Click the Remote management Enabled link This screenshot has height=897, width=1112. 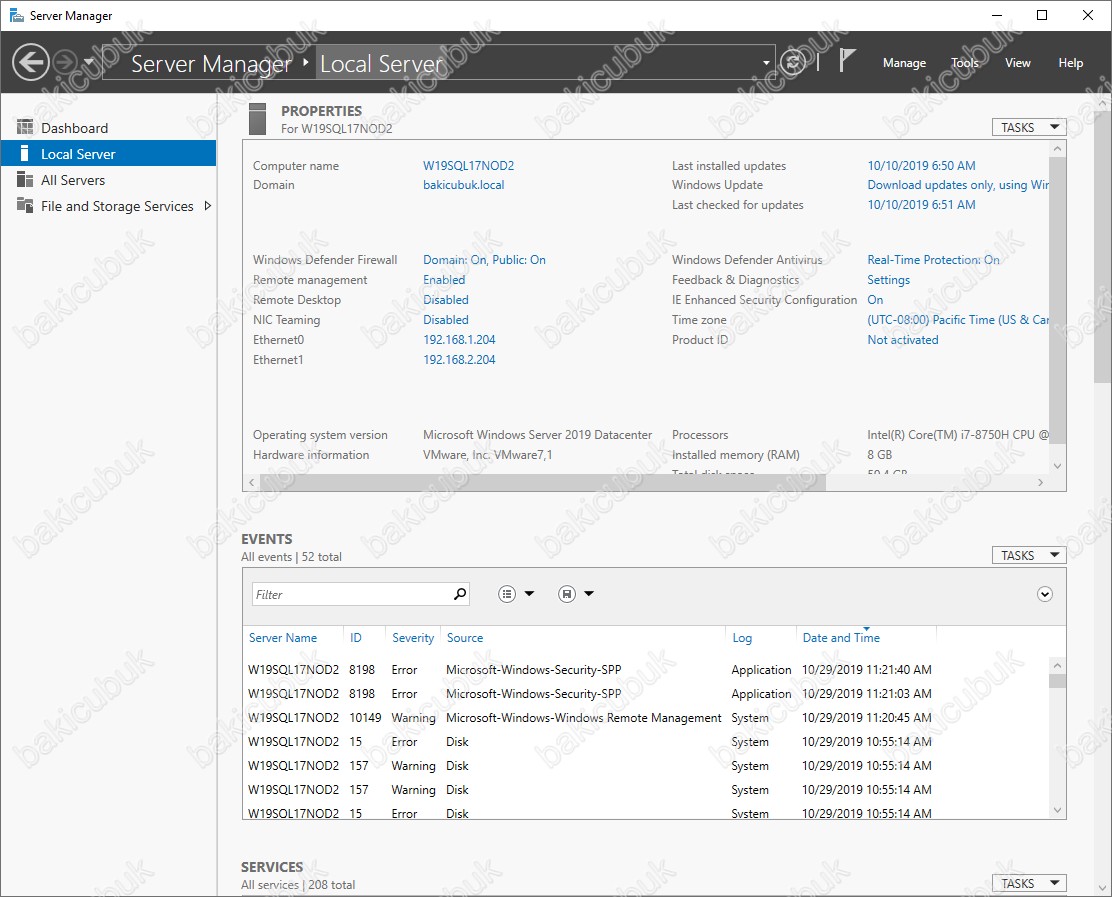[x=444, y=280]
